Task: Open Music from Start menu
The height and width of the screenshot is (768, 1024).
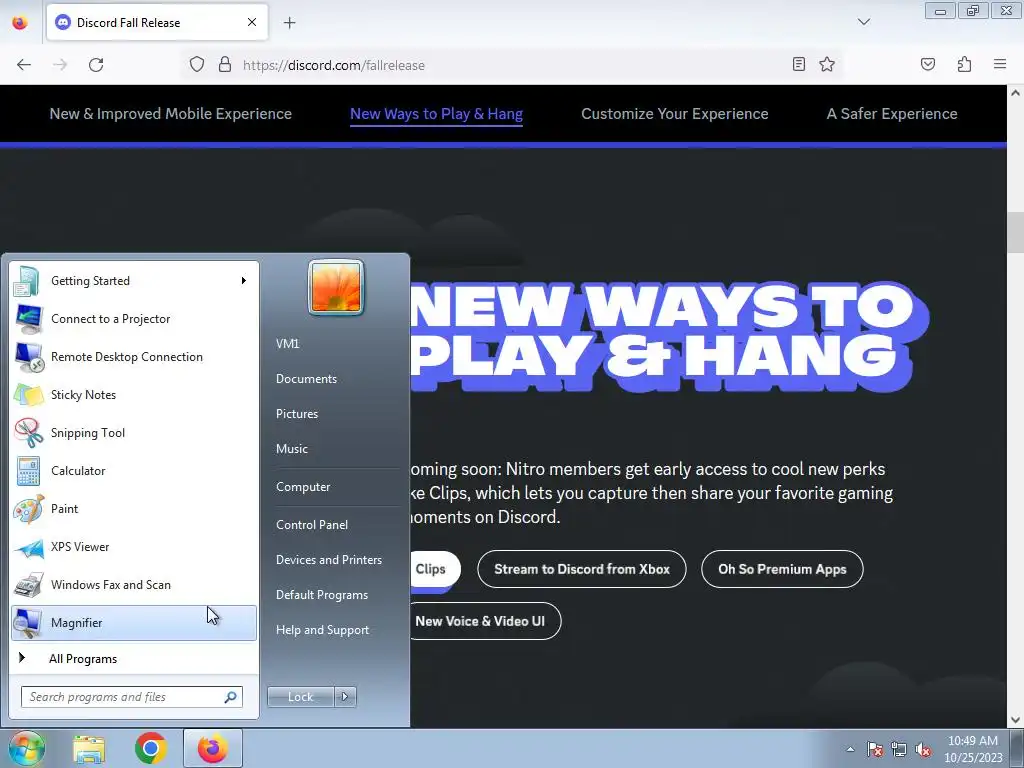Action: pyautogui.click(x=292, y=449)
